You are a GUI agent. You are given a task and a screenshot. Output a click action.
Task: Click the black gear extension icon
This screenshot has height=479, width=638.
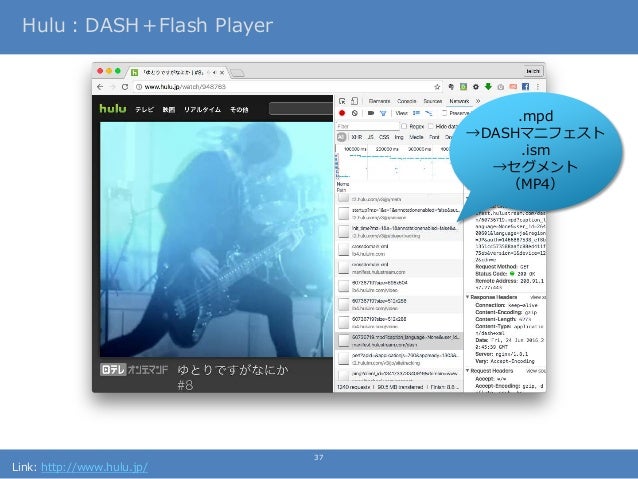coord(476,87)
